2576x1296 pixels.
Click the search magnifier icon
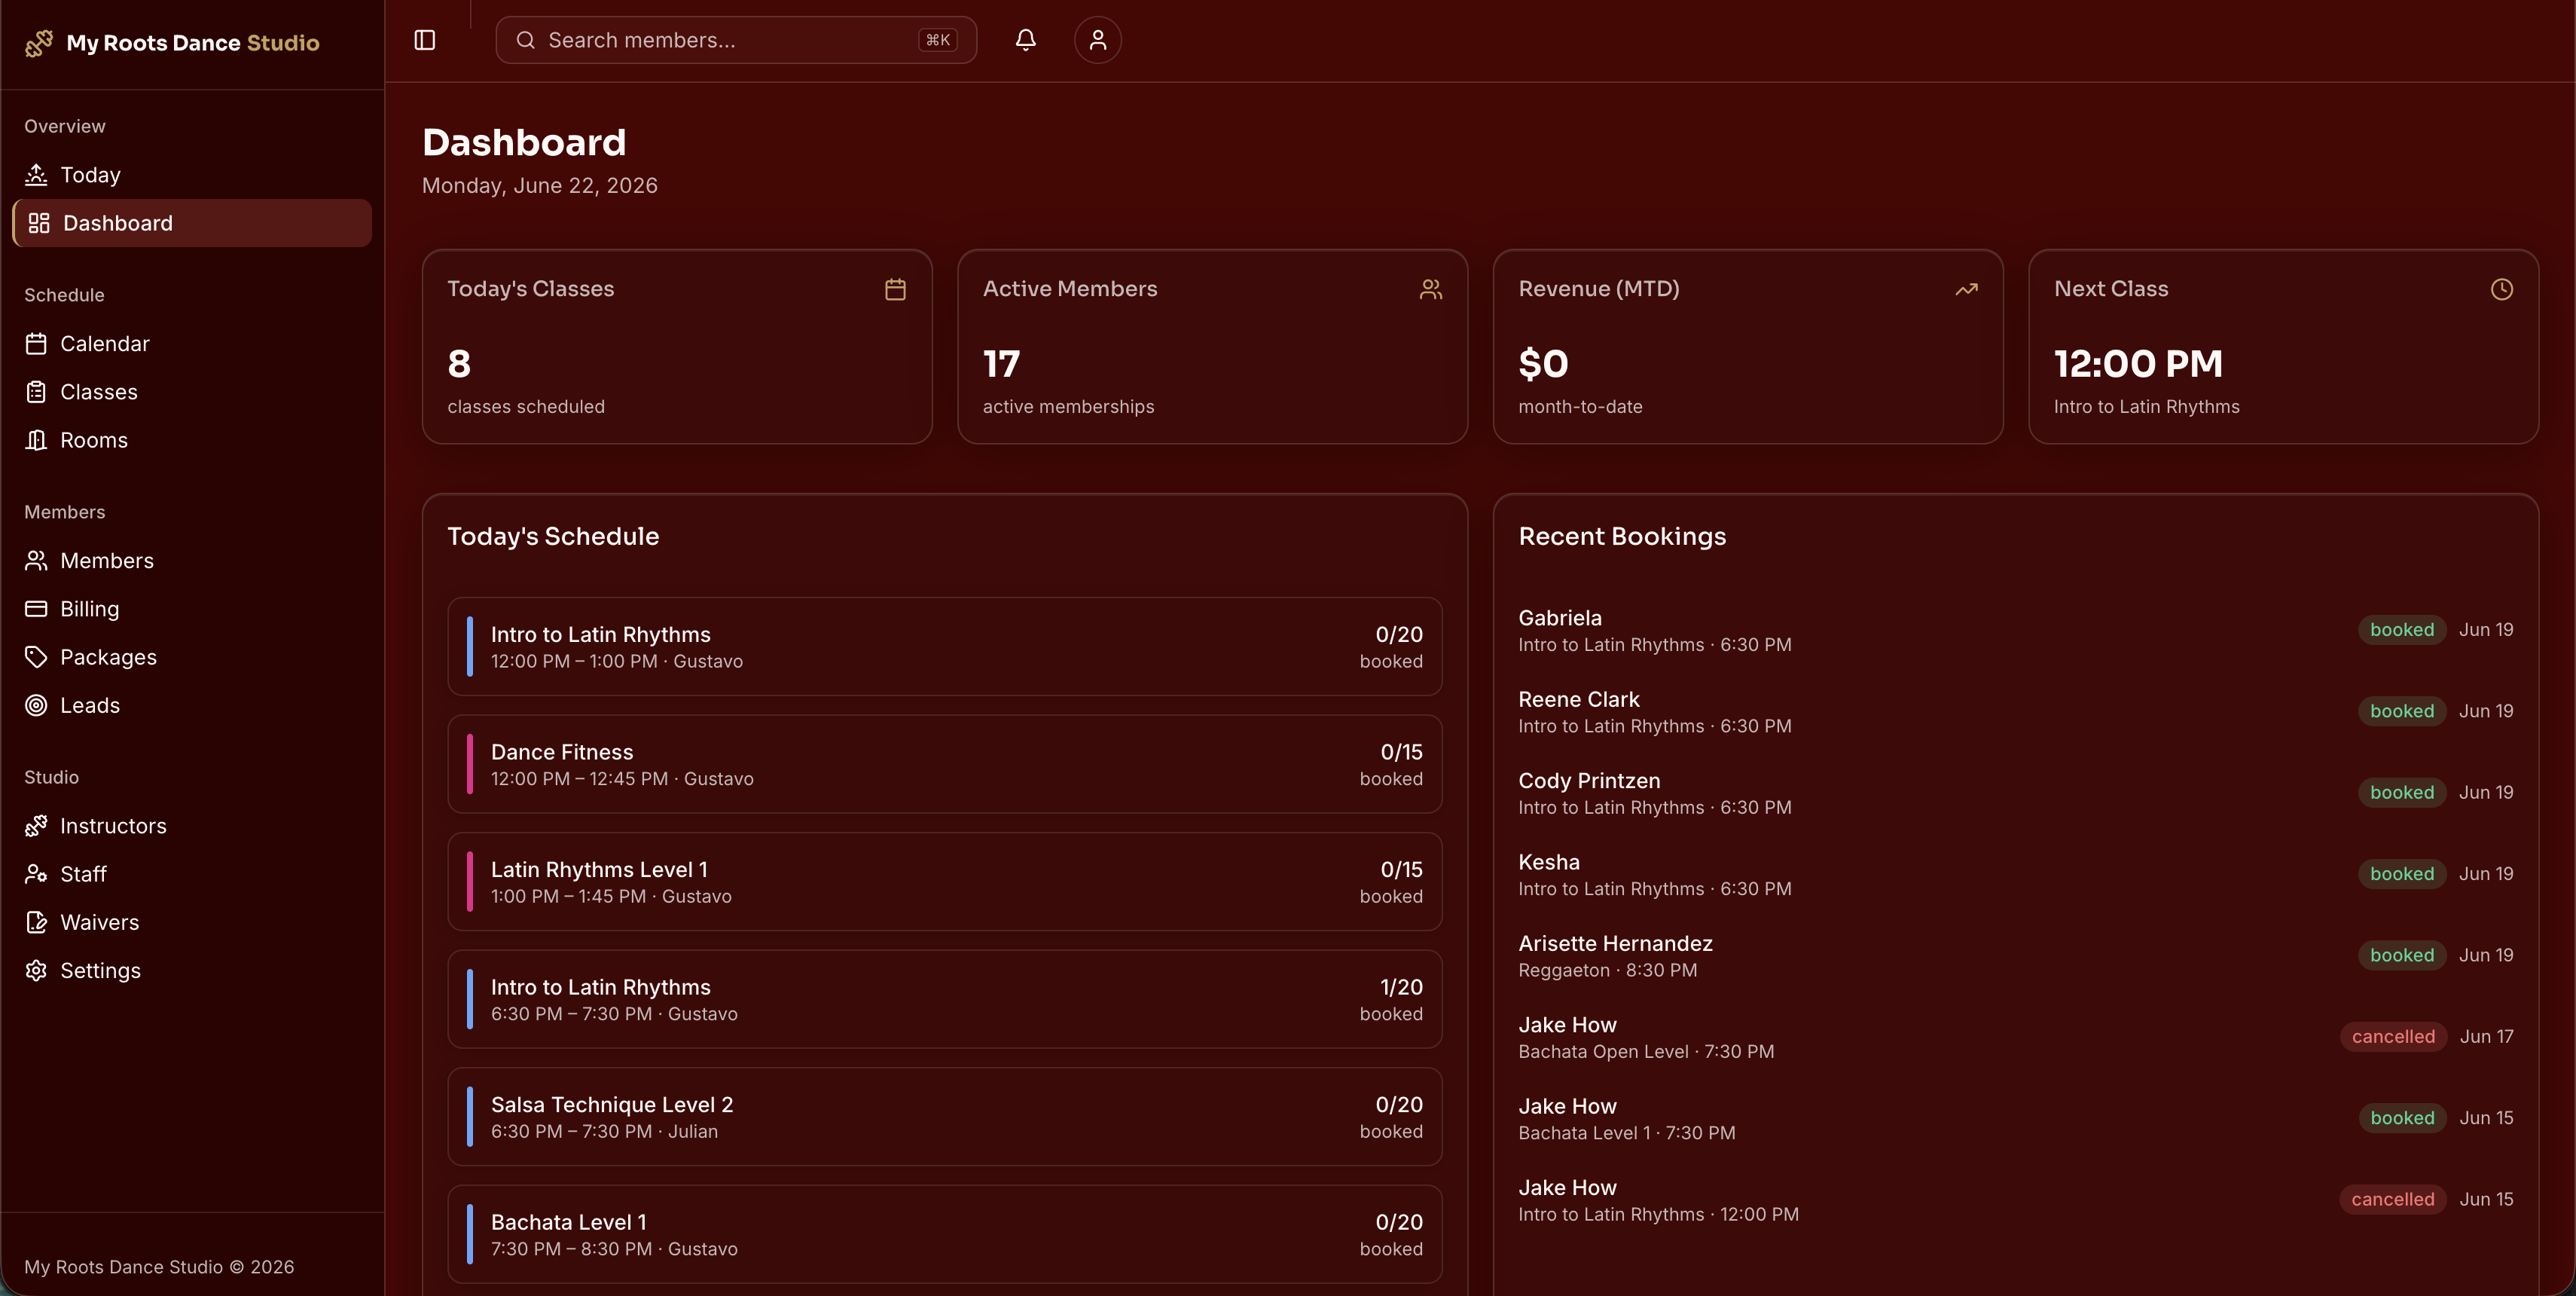pyautogui.click(x=525, y=40)
